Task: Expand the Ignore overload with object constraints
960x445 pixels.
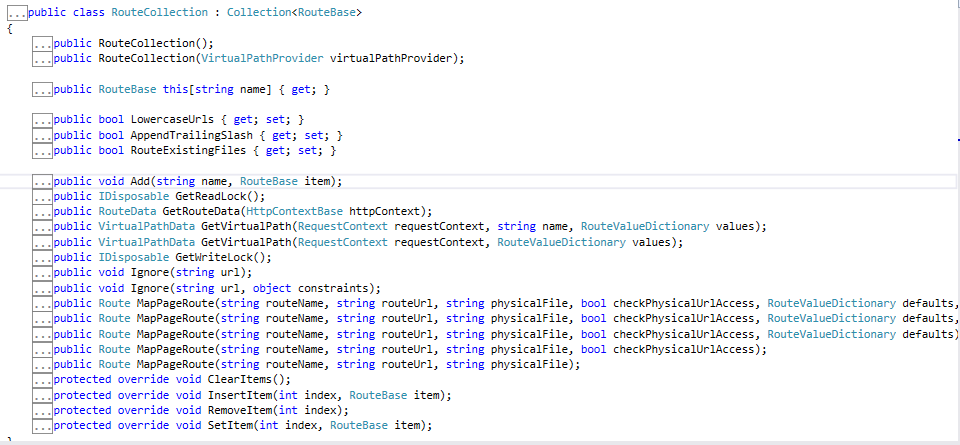Action: [x=43, y=288]
